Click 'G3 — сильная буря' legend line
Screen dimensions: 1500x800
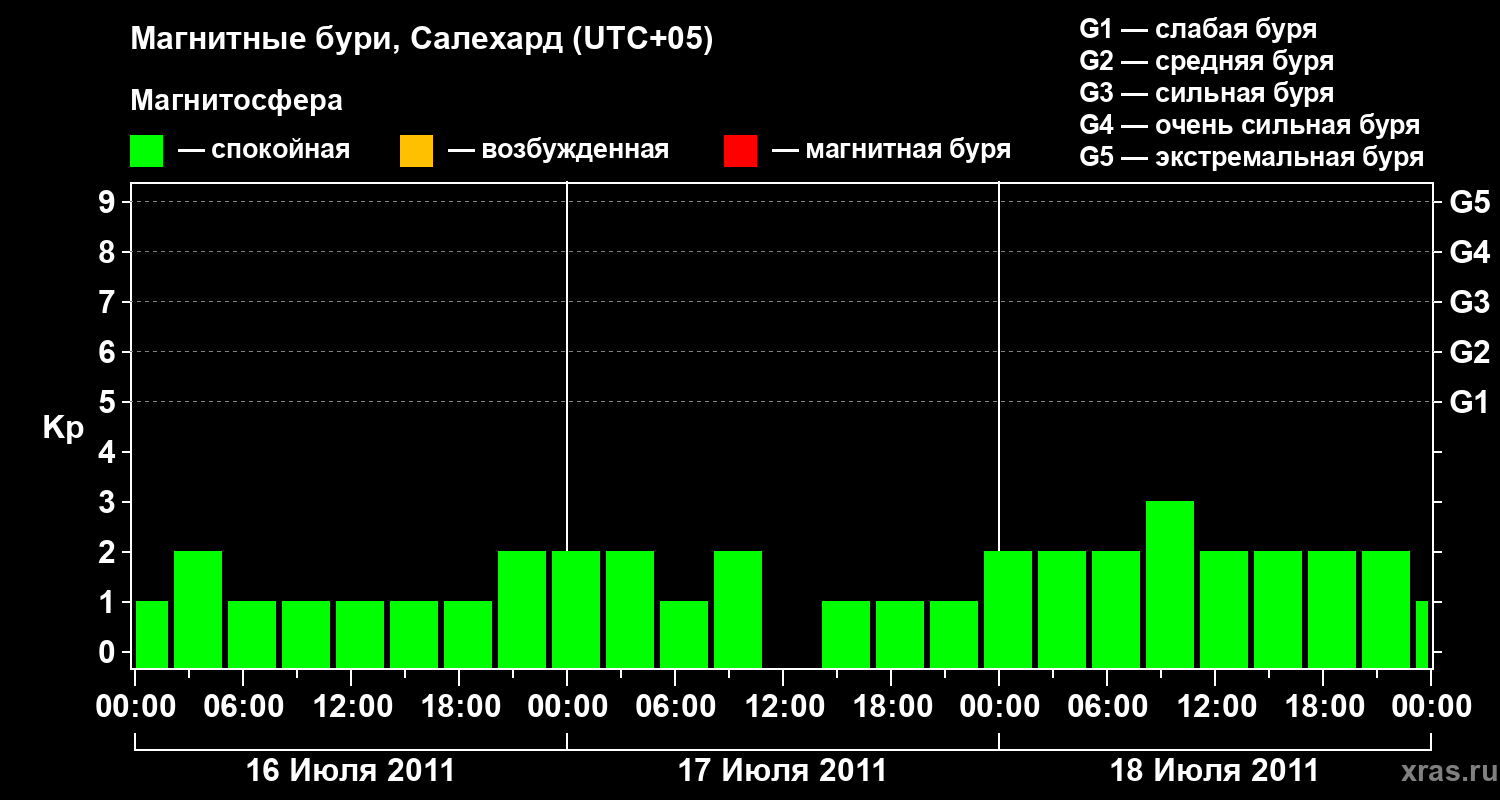pyautogui.click(x=1206, y=93)
